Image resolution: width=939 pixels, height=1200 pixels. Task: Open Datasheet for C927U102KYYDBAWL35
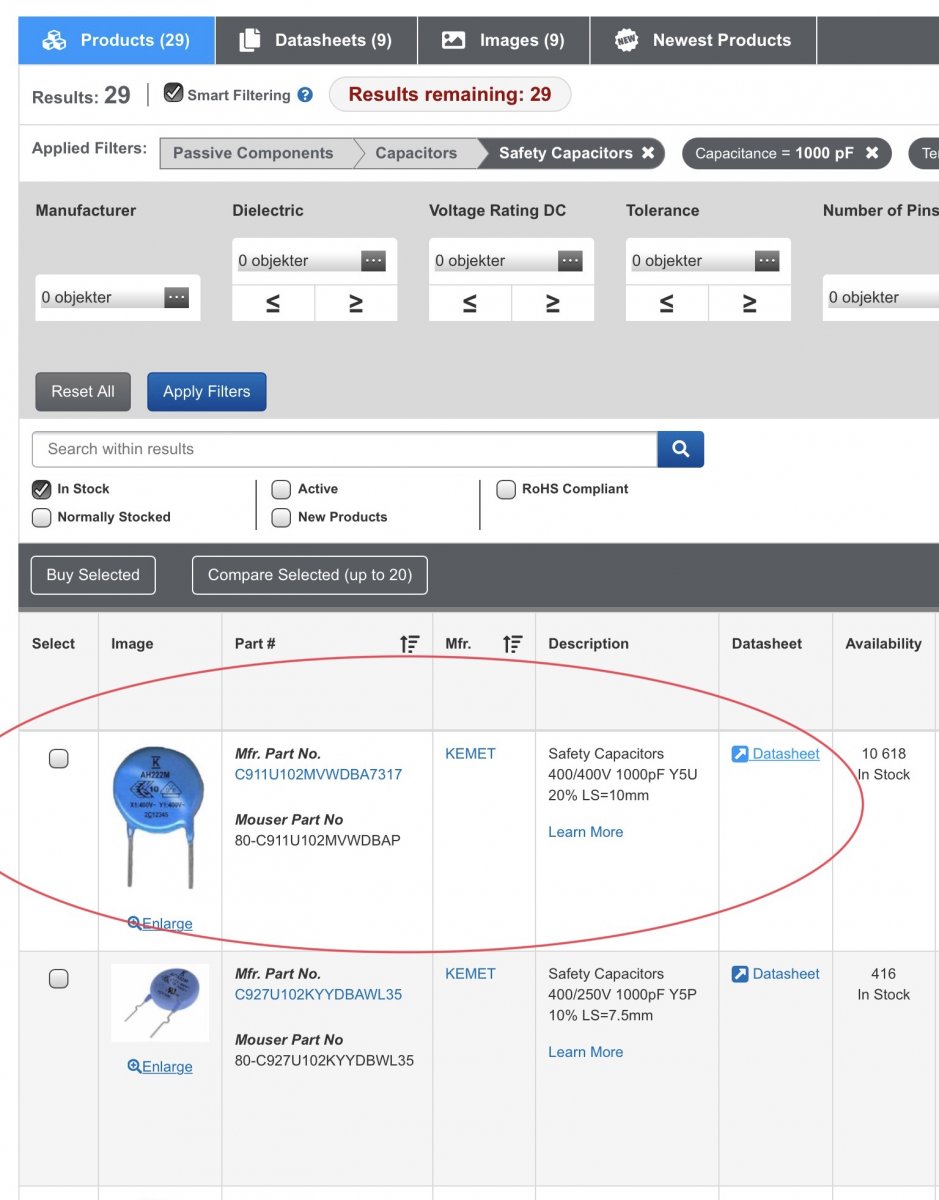(776, 974)
